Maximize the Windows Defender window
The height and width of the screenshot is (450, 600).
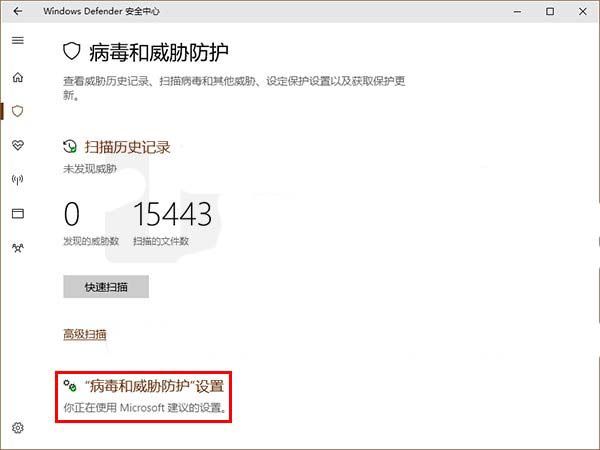[550, 11]
